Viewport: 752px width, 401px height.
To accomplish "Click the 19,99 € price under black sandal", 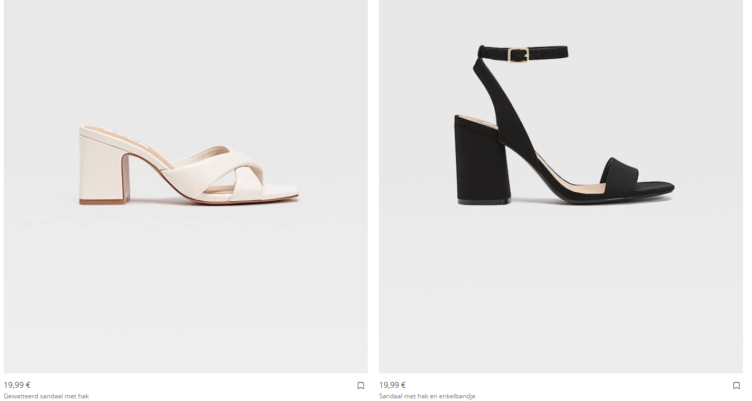I will 392,385.
